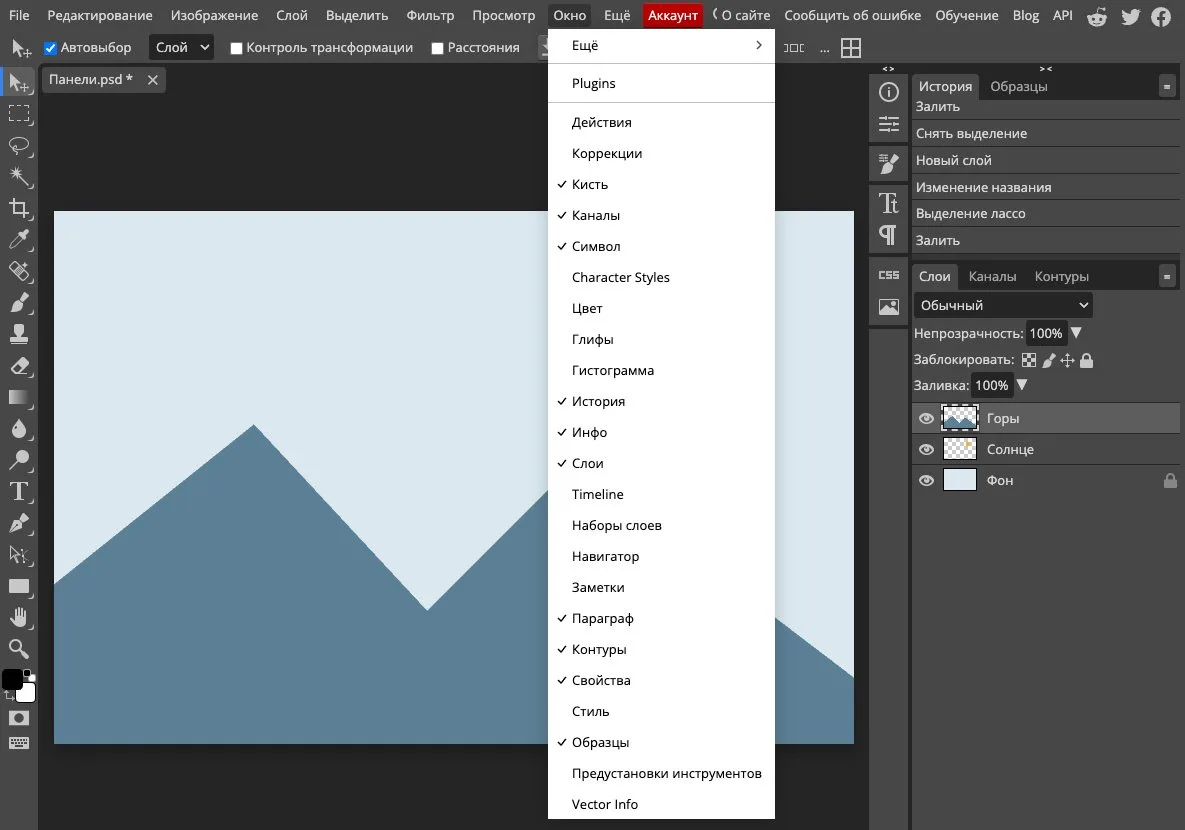Select the Hand tool

click(19, 618)
